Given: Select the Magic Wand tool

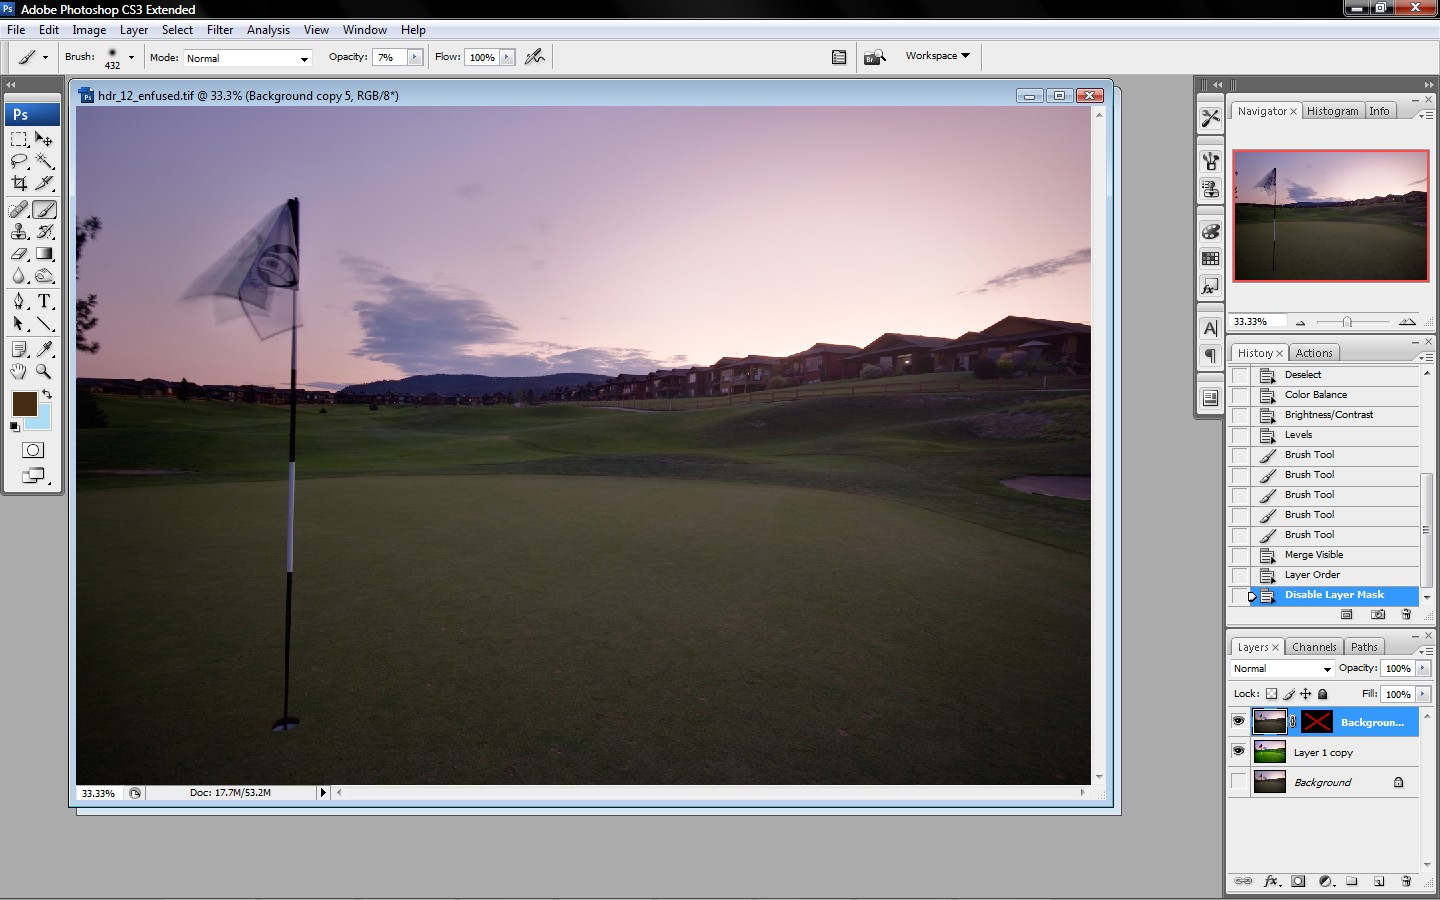Looking at the screenshot, I should click(x=44, y=161).
